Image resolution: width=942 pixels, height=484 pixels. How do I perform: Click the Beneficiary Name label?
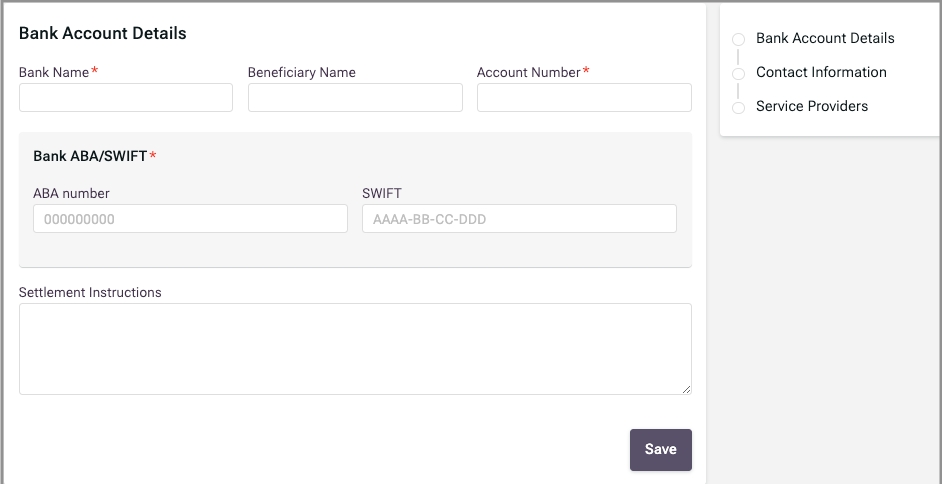pos(302,72)
